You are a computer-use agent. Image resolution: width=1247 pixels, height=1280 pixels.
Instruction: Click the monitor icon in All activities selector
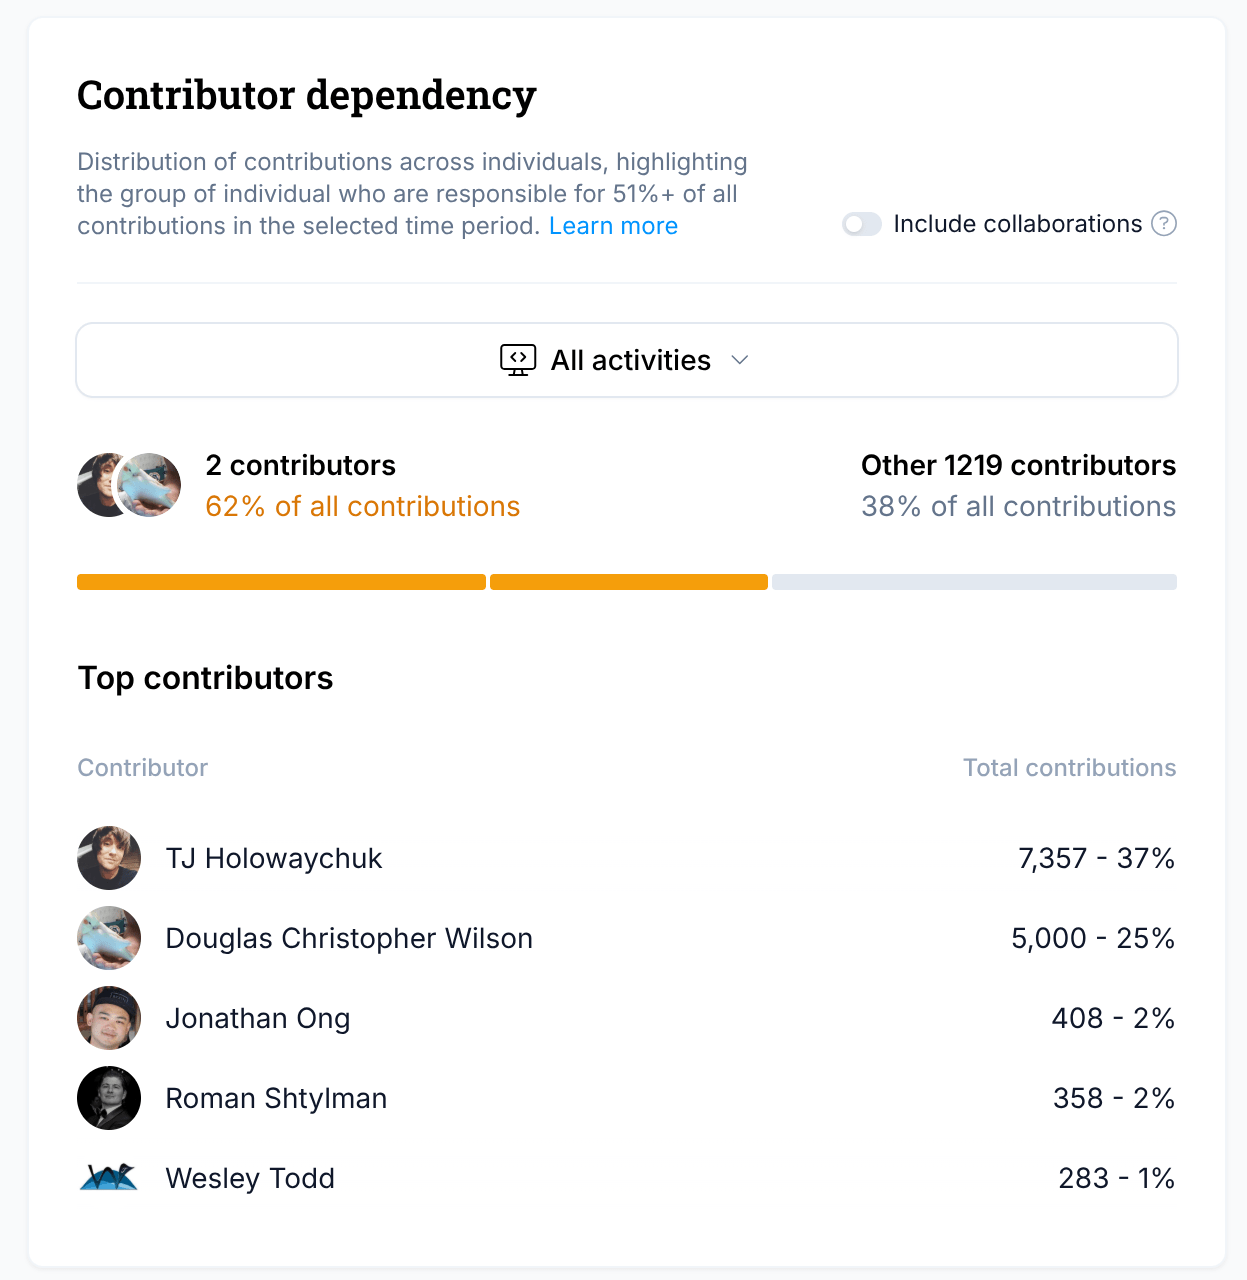pos(518,360)
